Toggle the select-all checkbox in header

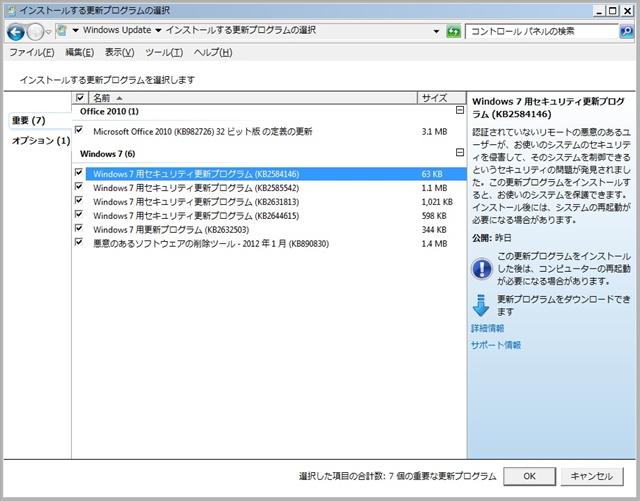coord(80,98)
